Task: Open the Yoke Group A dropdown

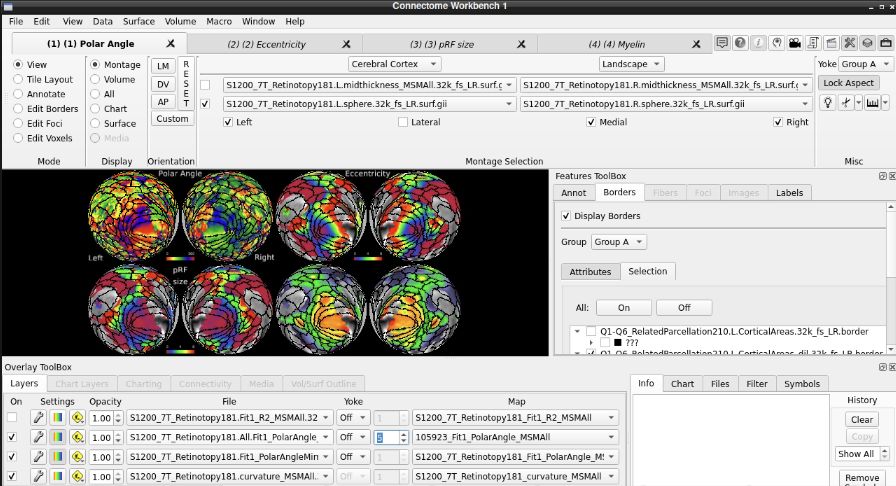Action: click(865, 64)
